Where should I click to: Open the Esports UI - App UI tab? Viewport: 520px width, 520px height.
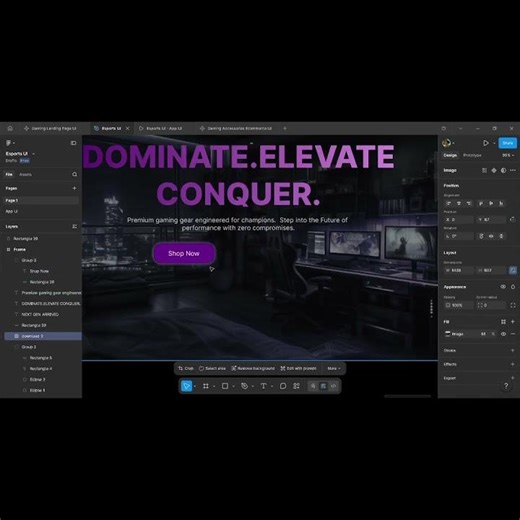(x=161, y=128)
